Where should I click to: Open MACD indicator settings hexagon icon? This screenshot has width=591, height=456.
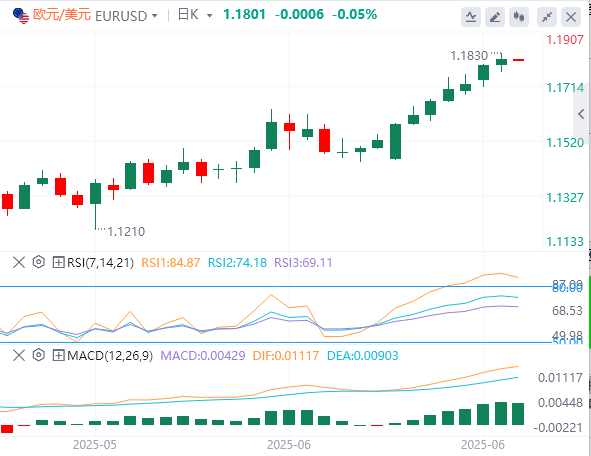coord(39,355)
